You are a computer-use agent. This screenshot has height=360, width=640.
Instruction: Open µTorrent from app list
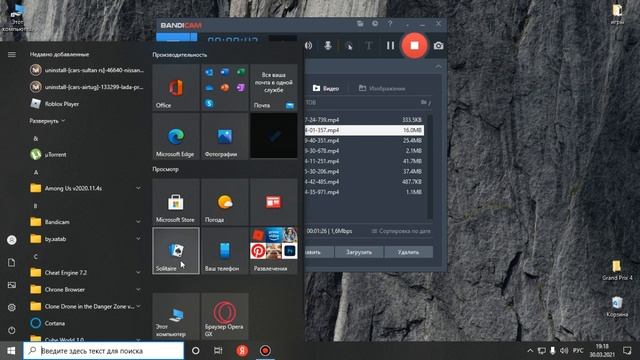click(87, 154)
